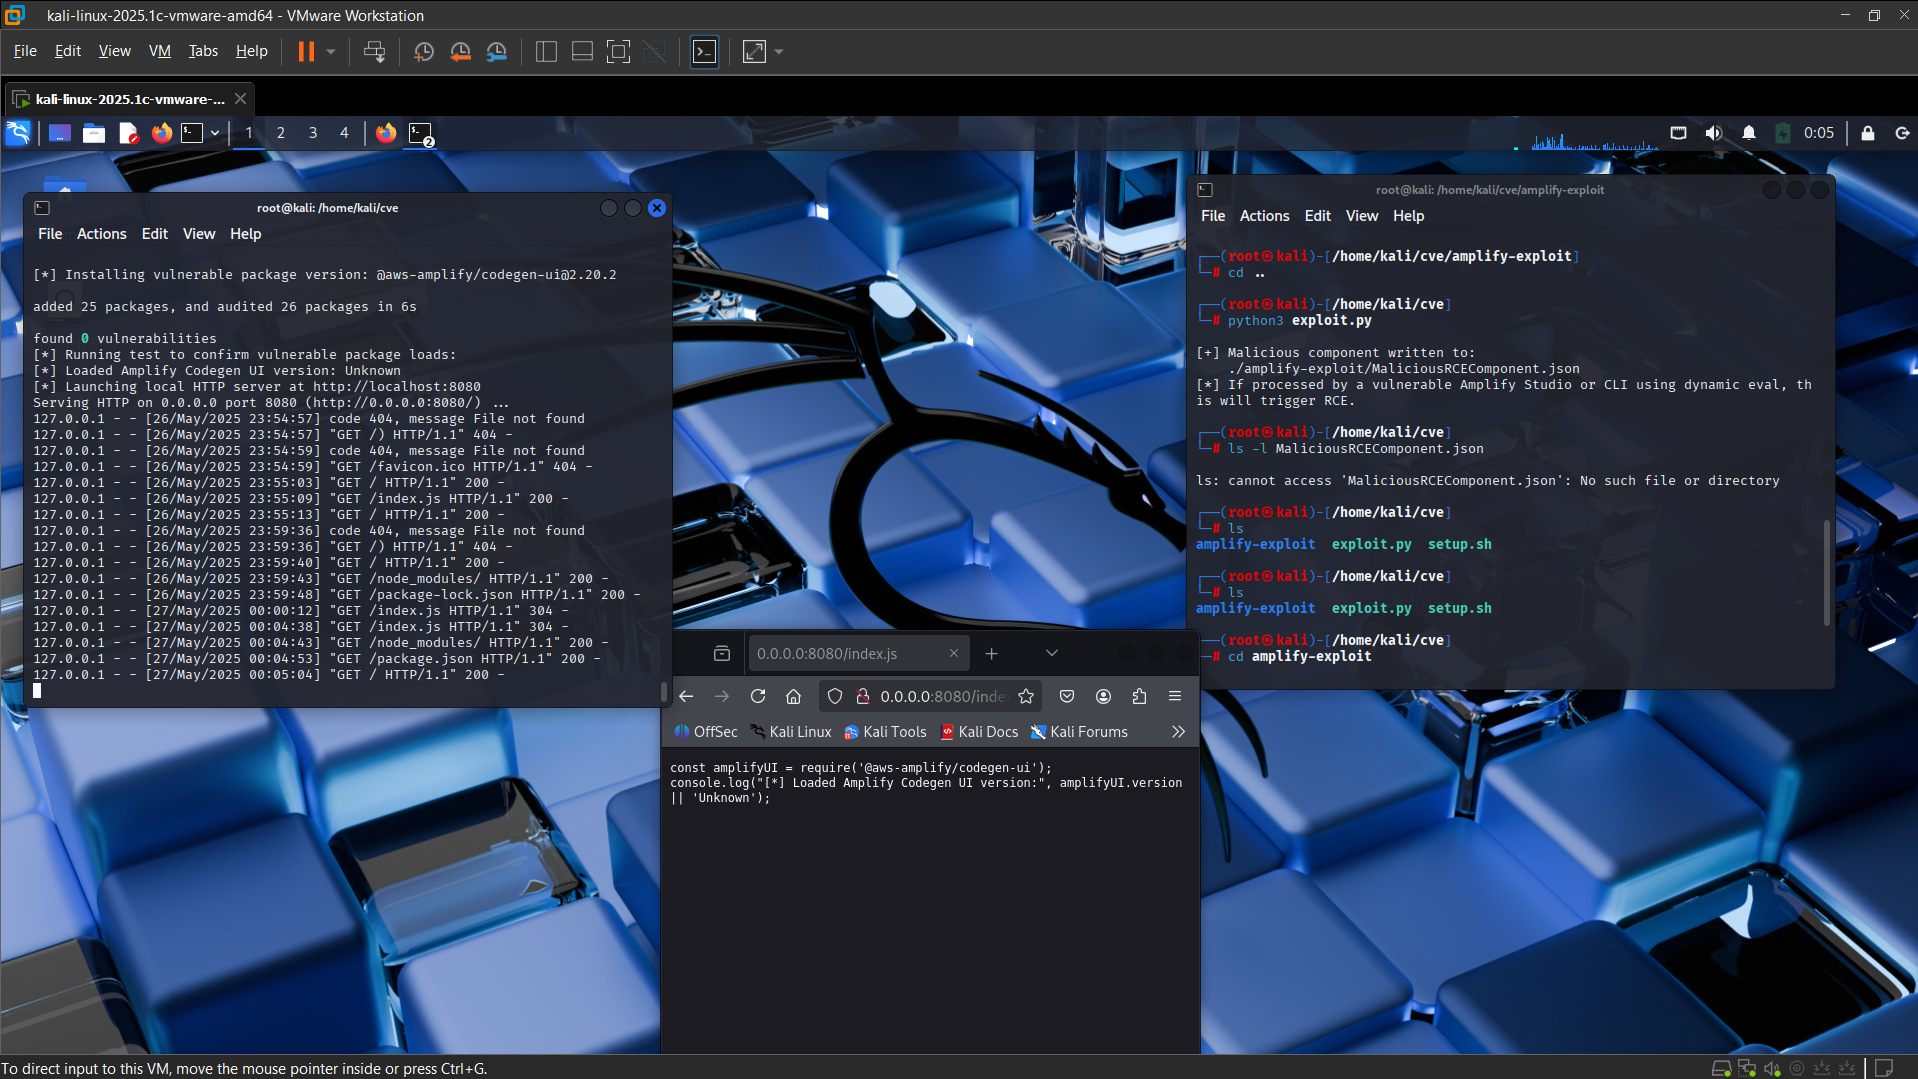Open Firefox account icon

coord(1104,696)
